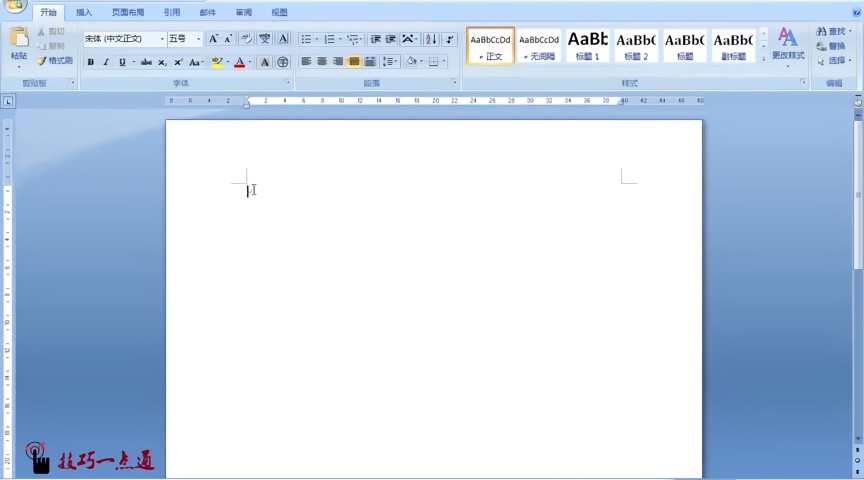Viewport: 864px width, 480px height.
Task: Open the Font dialog launcher
Action: click(x=287, y=82)
